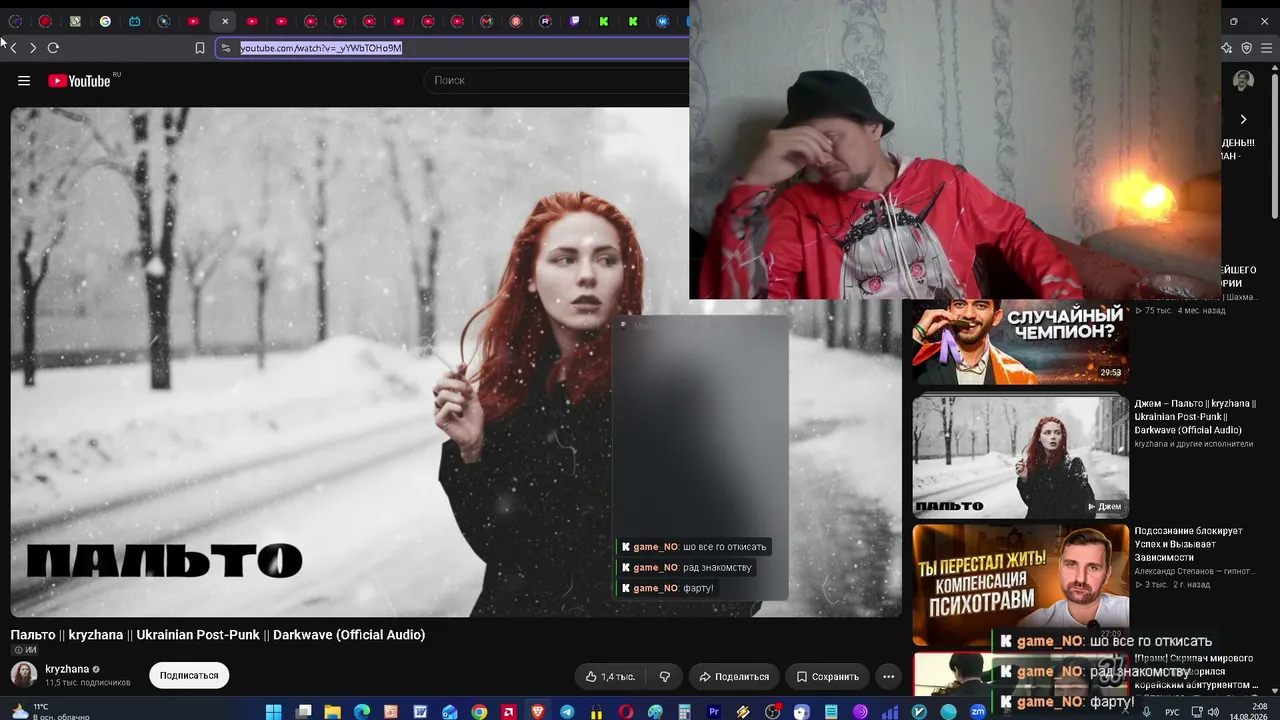1280x720 pixels.
Task: Open more actions three-dot menu
Action: click(887, 677)
